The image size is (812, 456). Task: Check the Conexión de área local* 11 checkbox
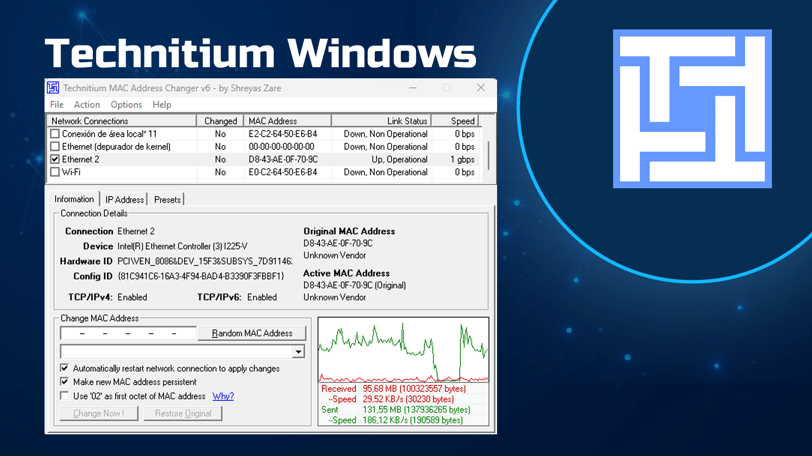[x=55, y=134]
